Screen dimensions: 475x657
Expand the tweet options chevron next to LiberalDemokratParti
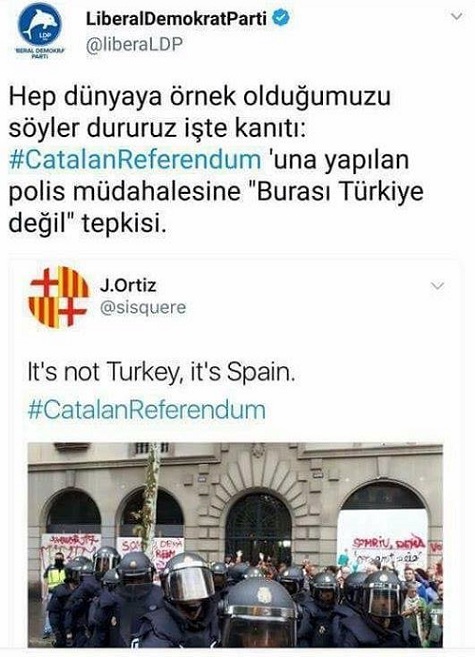coord(456,16)
